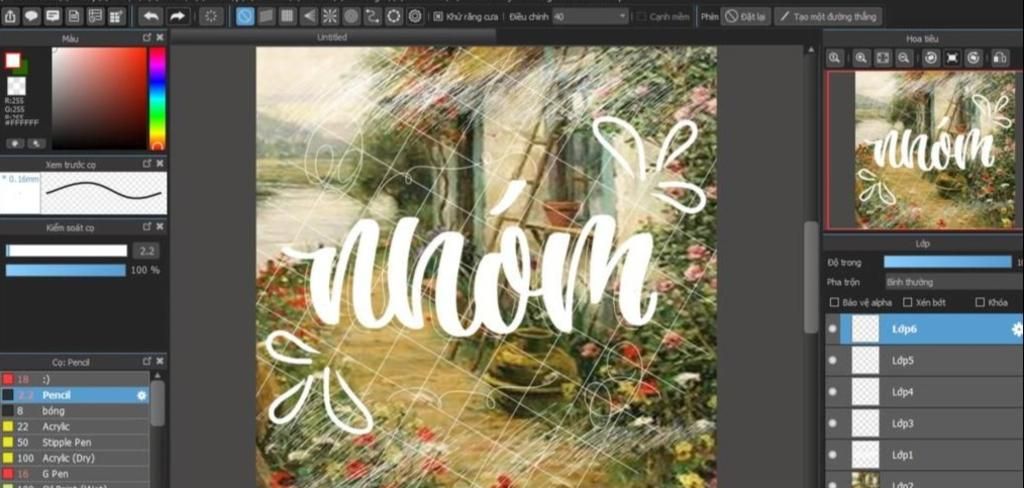Select the Acrylic brush with size 22
The height and width of the screenshot is (488, 1024).
tap(74, 427)
